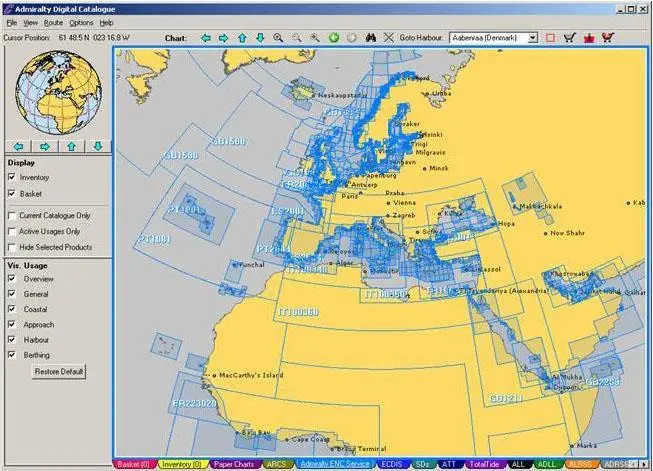Click the app icon in title bar

point(8,9)
